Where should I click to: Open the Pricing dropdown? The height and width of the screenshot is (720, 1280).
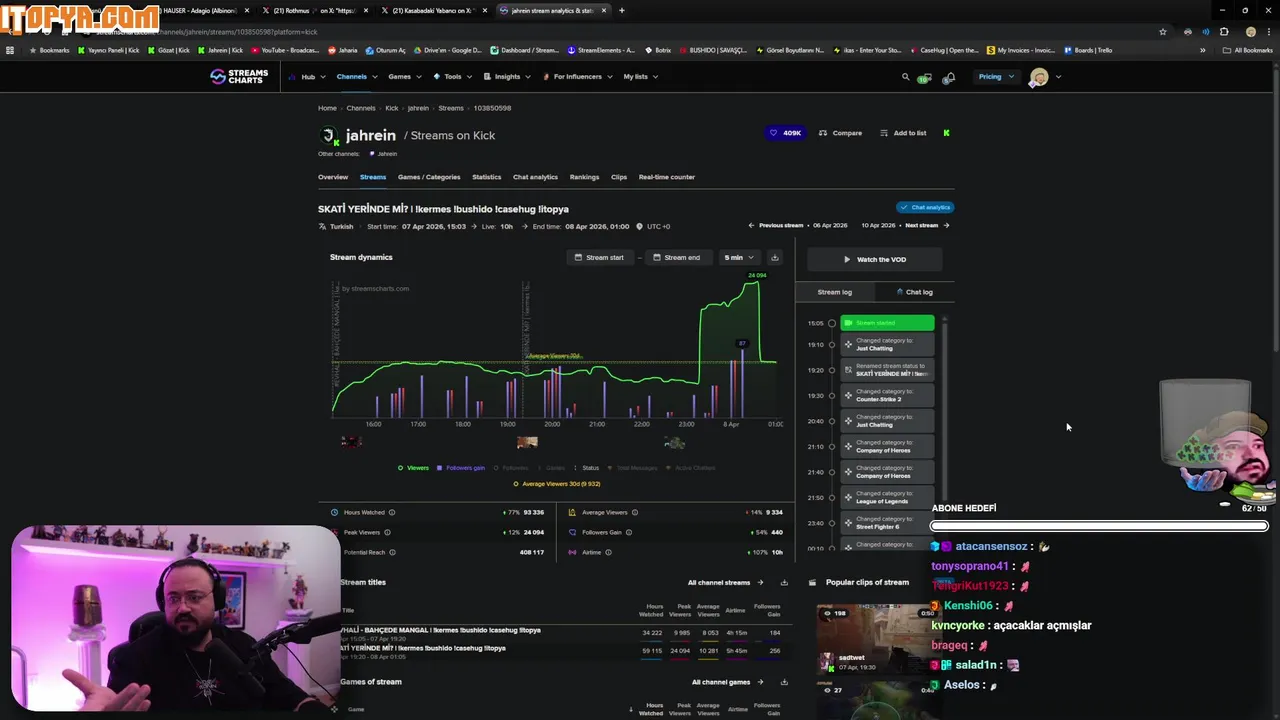coord(996,77)
